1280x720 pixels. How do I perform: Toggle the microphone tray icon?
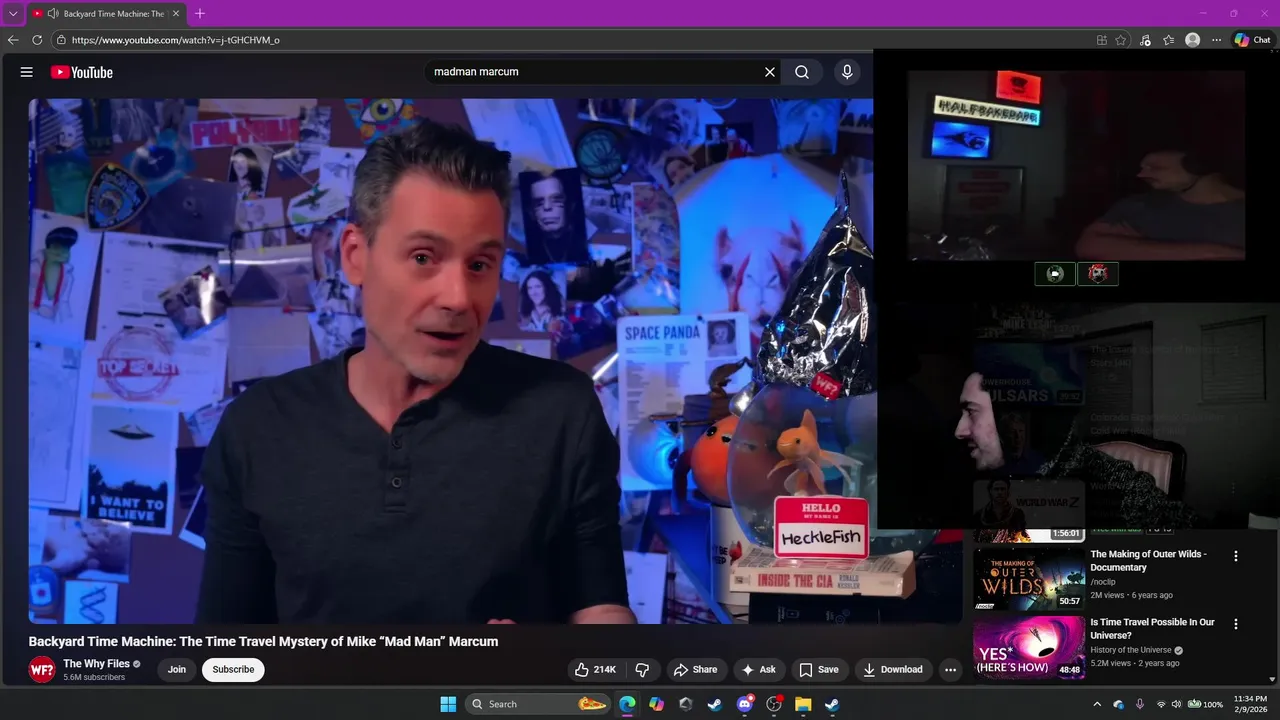[x=1140, y=704]
